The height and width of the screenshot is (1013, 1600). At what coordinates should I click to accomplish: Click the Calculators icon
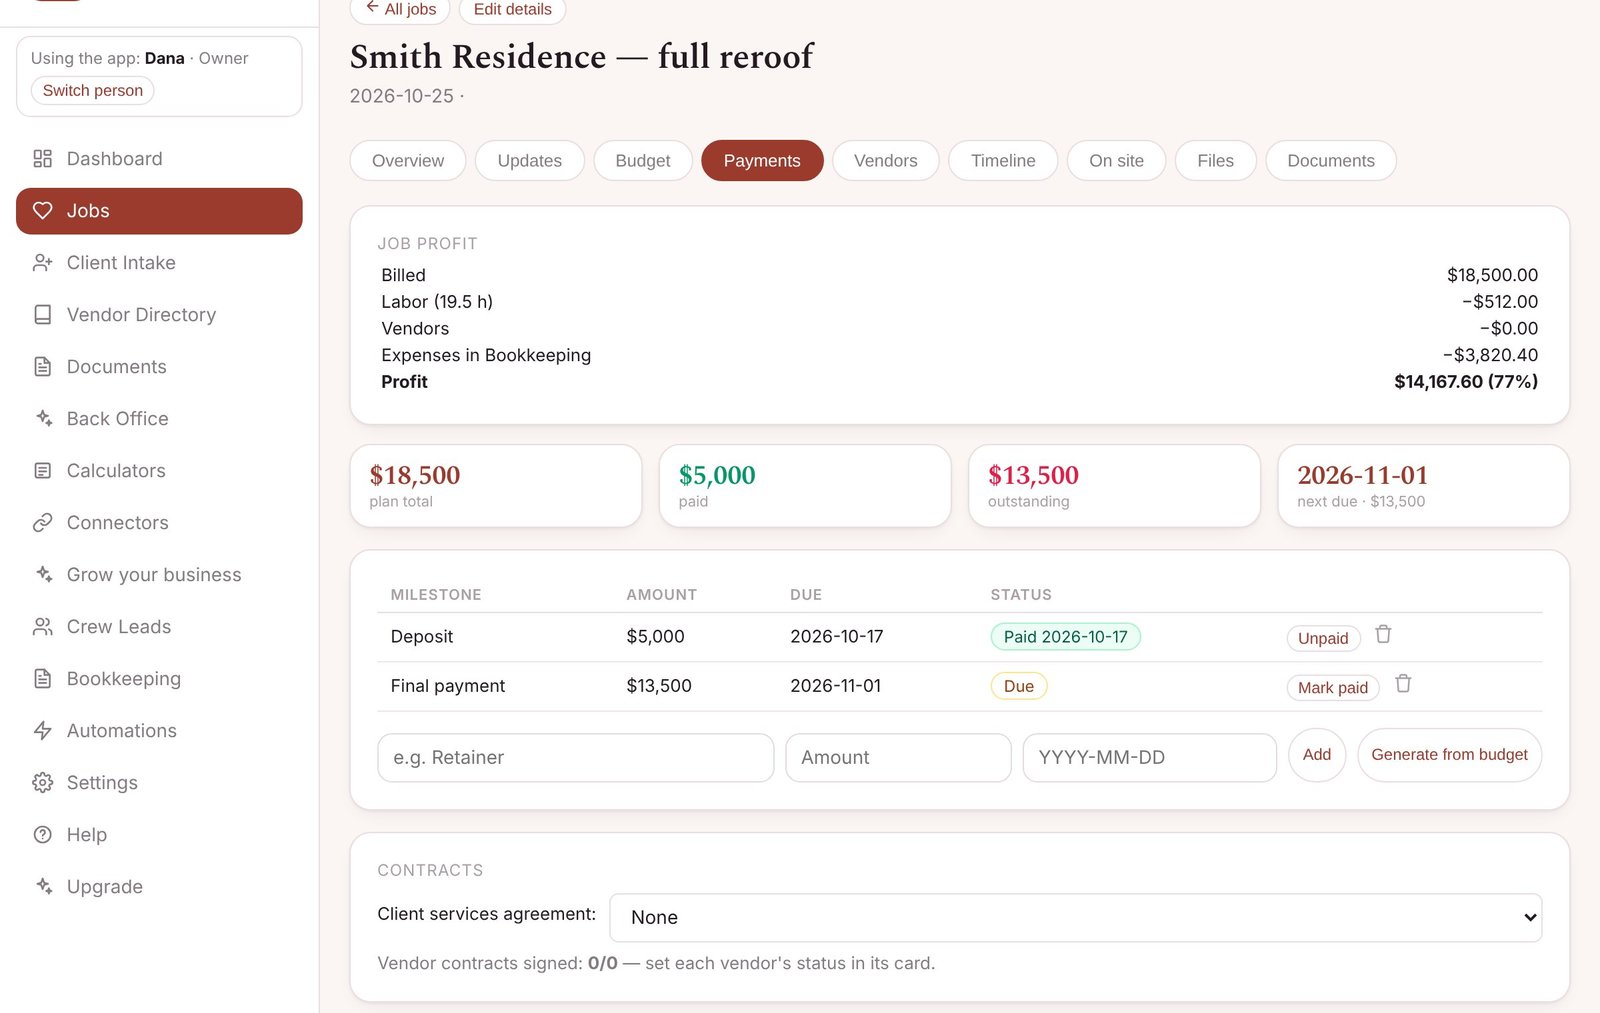[x=42, y=471]
